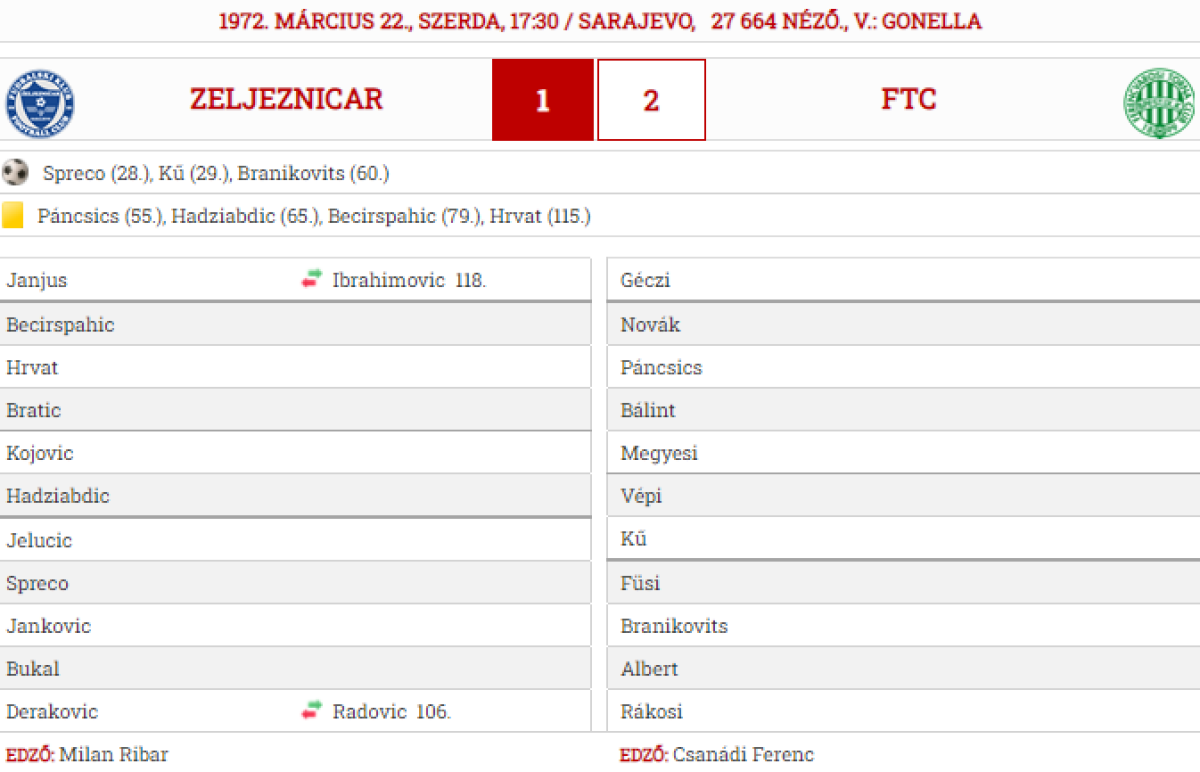This screenshot has height=772, width=1200.
Task: Click the soccer ball goals icon
Action: point(15,173)
